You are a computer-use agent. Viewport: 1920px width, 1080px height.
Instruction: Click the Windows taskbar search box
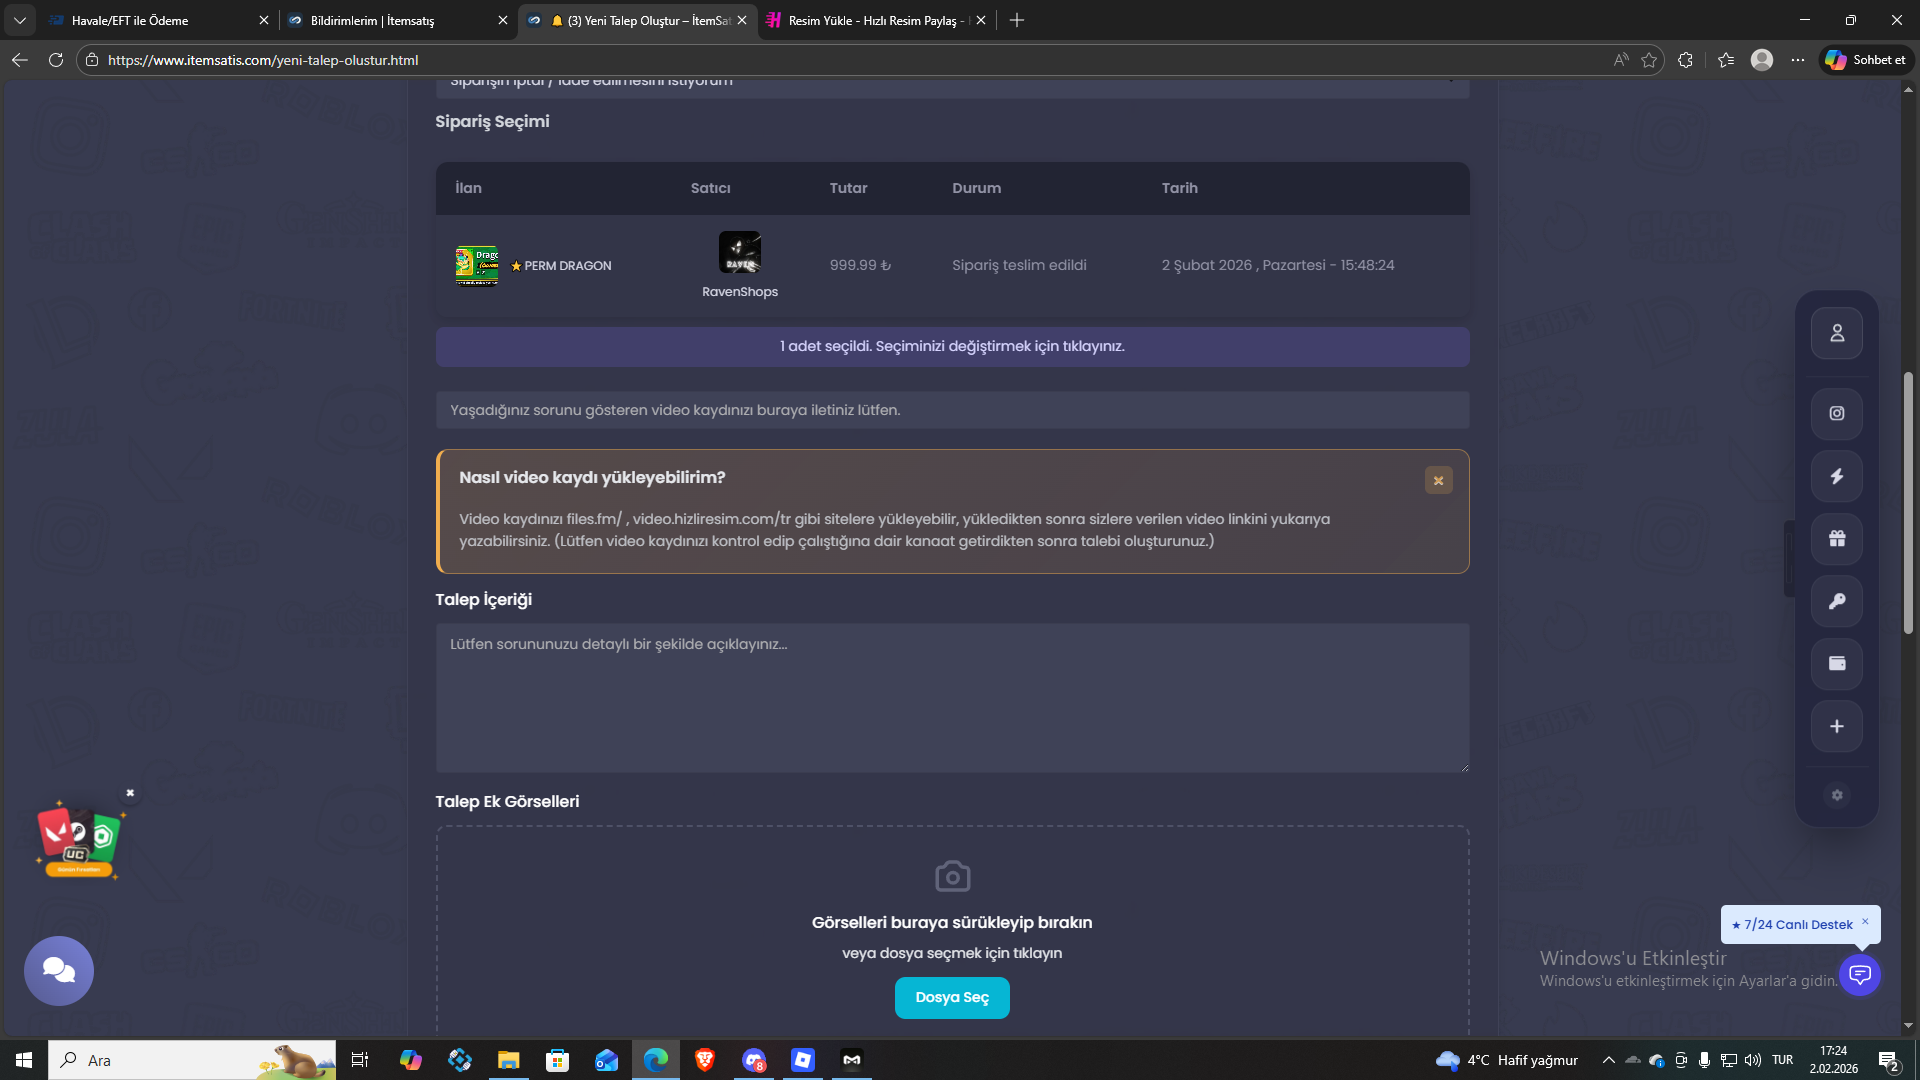tap(192, 1060)
